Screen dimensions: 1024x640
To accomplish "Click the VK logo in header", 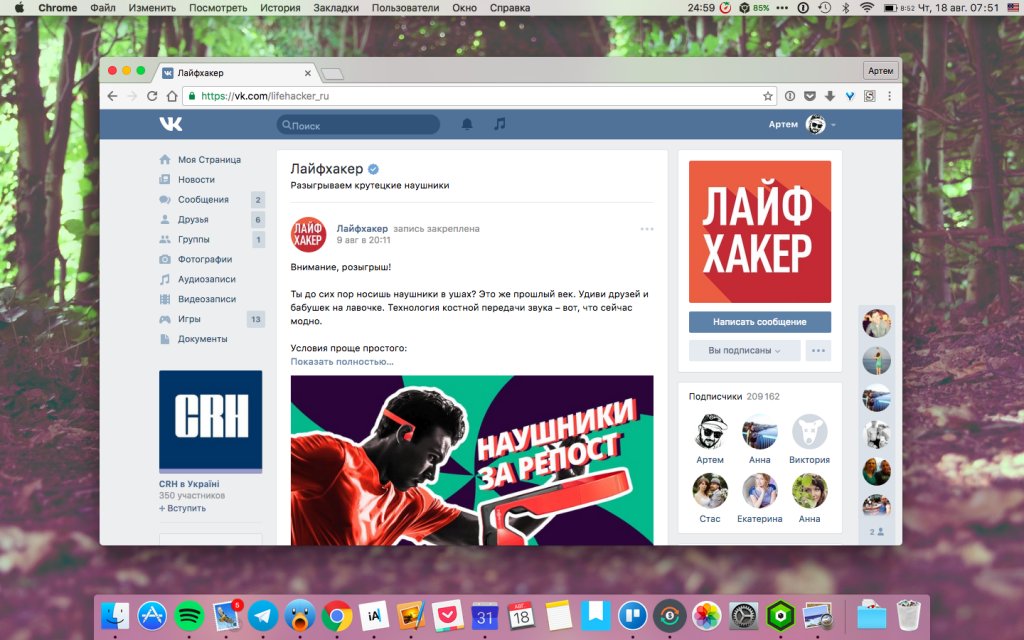I will (171, 124).
